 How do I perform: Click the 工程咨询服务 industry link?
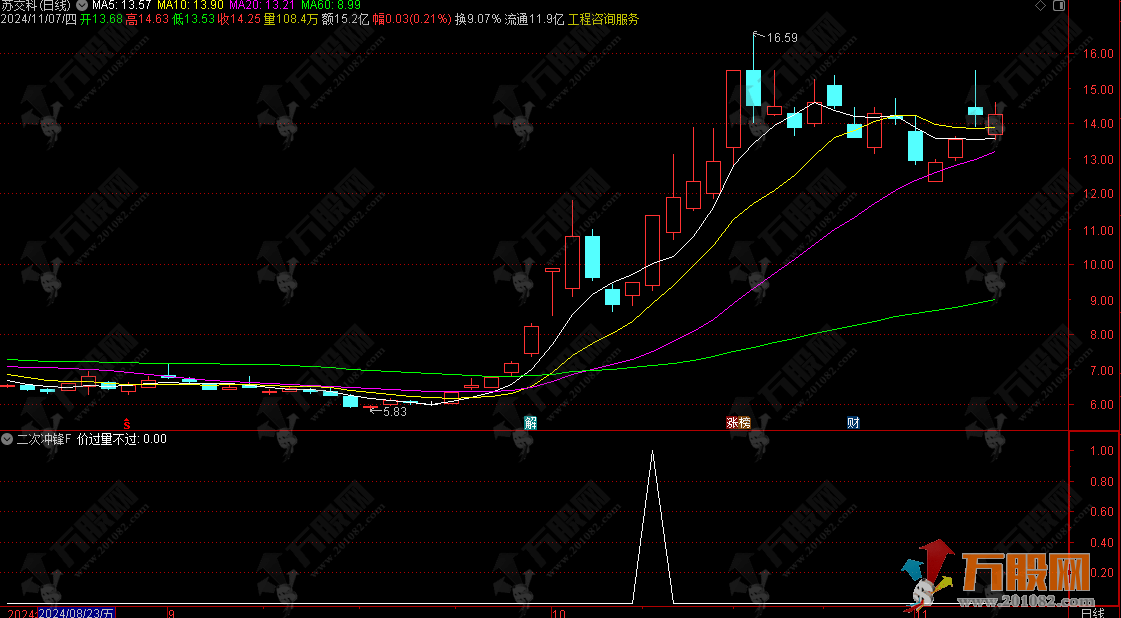[604, 19]
